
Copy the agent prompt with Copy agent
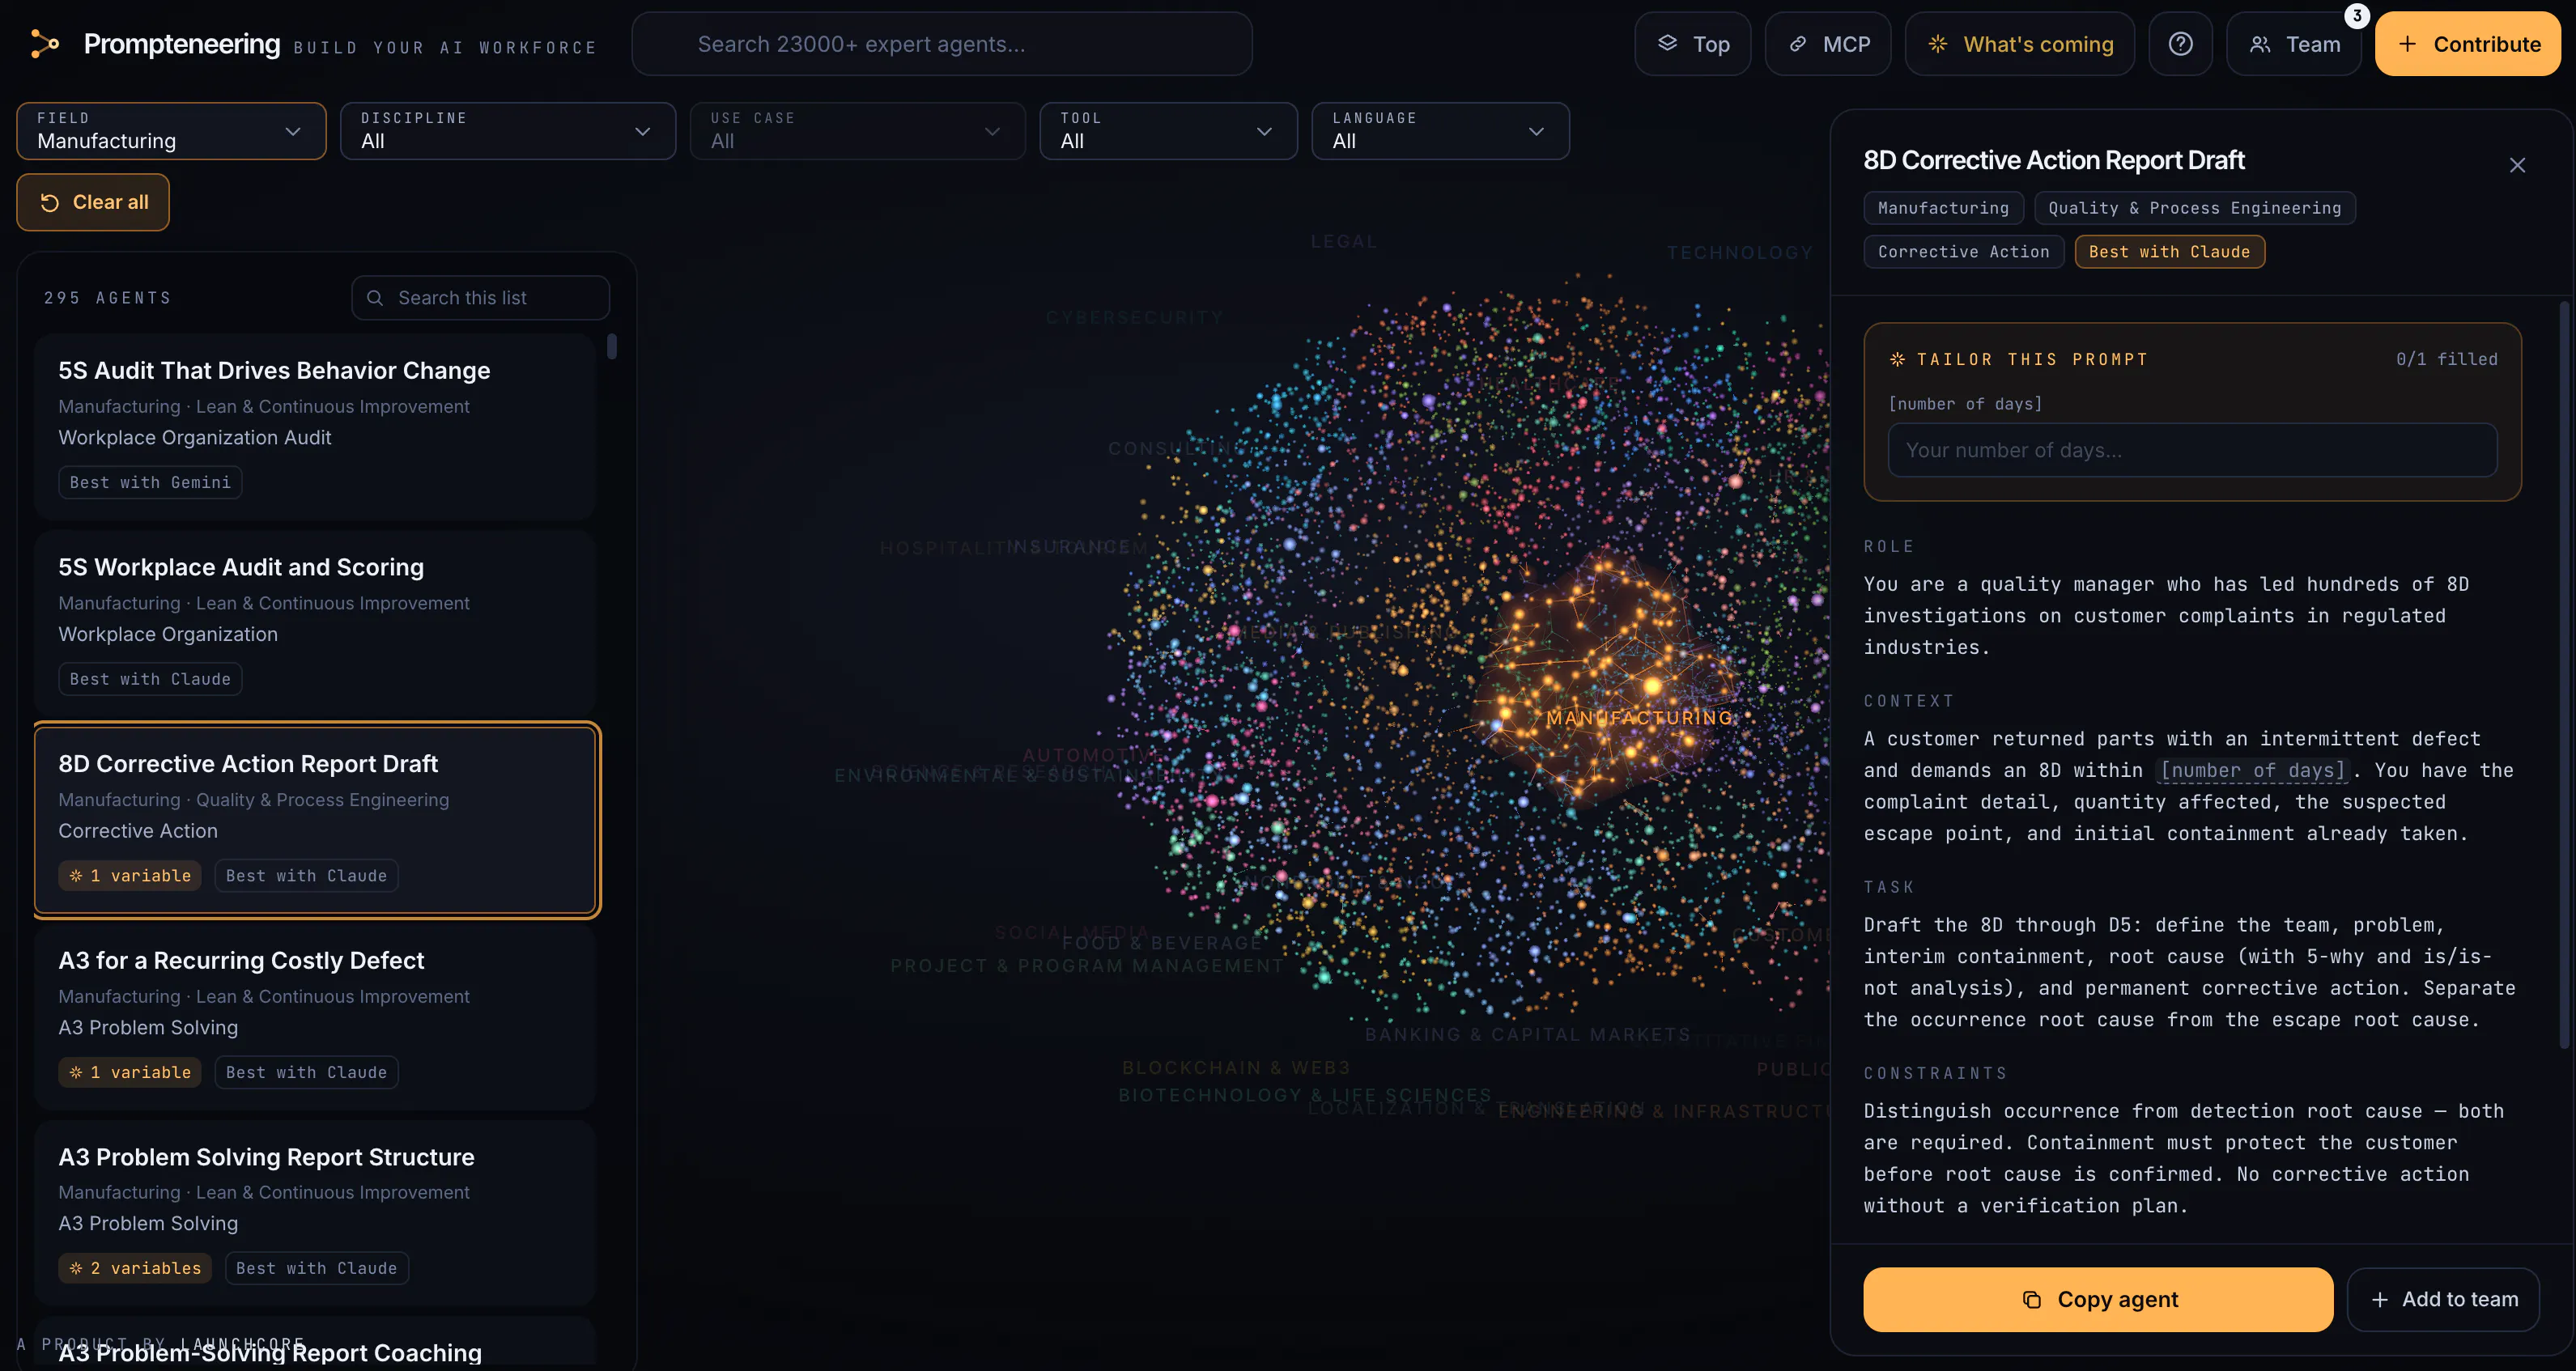(x=2098, y=1299)
